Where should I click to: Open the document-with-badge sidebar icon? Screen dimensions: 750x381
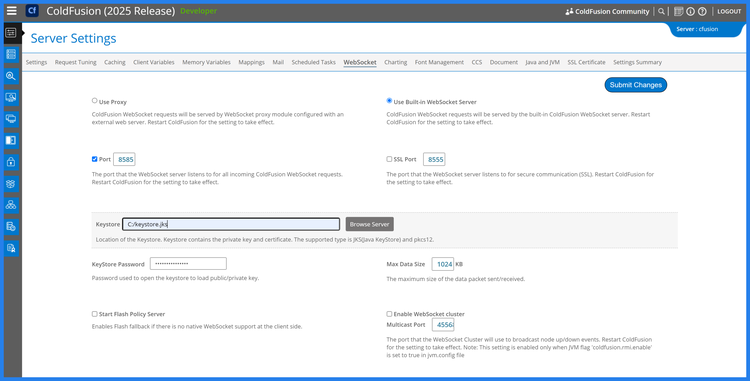11,248
